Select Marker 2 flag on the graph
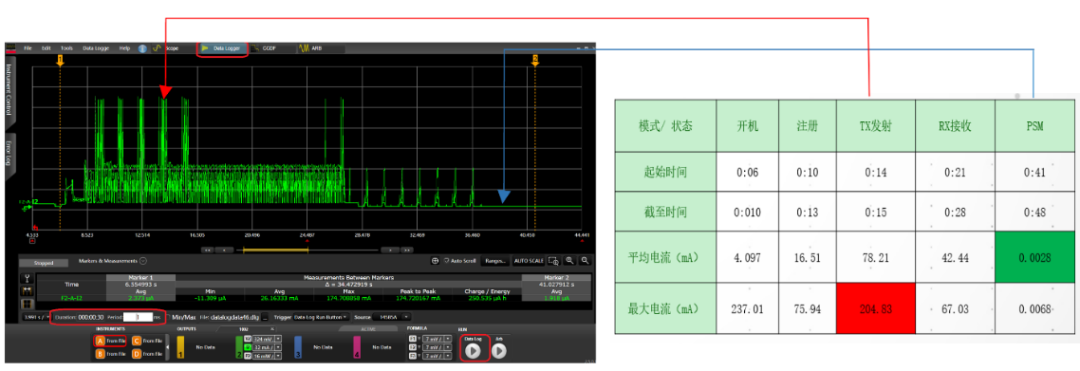This screenshot has height=371, width=1080. pyautogui.click(x=534, y=61)
